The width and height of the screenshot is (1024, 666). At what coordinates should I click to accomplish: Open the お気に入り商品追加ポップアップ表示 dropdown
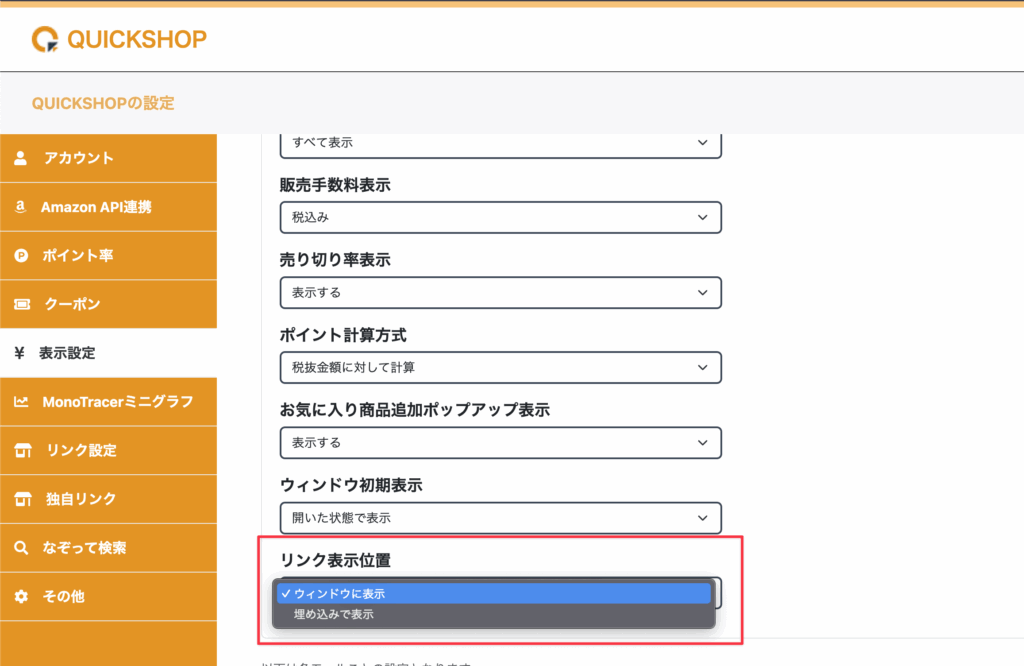[x=501, y=443]
